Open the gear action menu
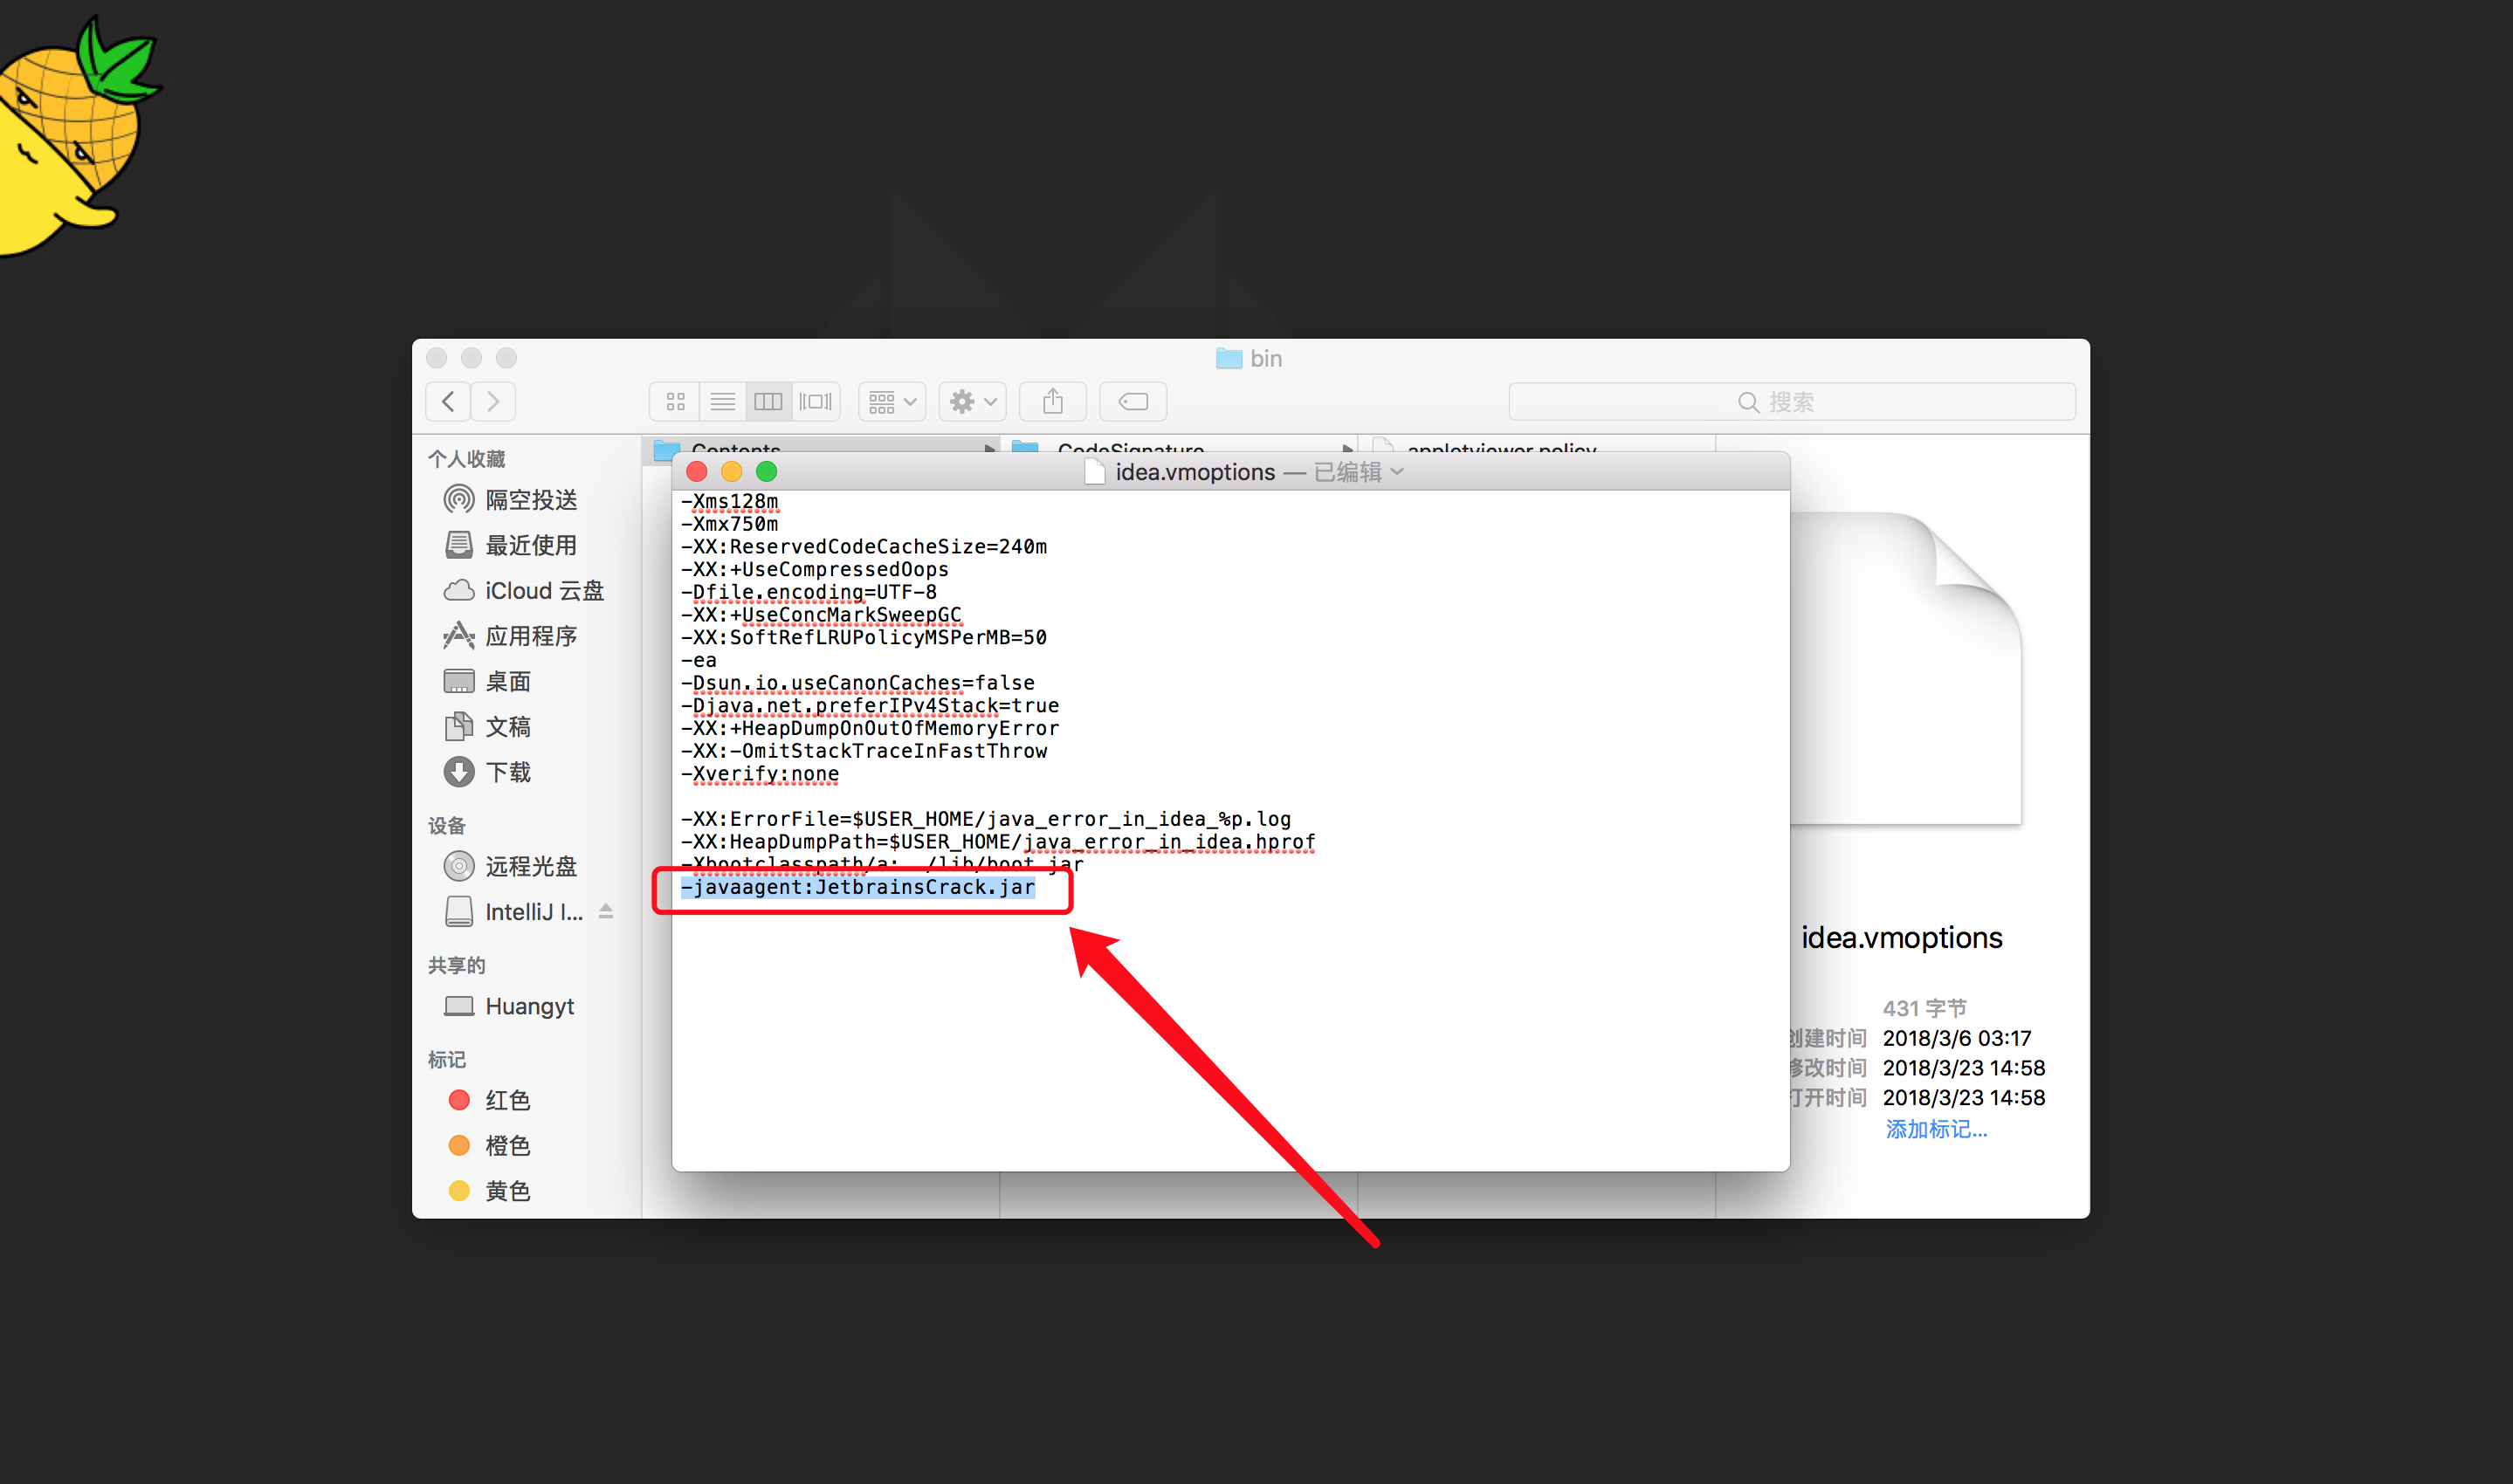The image size is (2513, 1484). tap(972, 402)
